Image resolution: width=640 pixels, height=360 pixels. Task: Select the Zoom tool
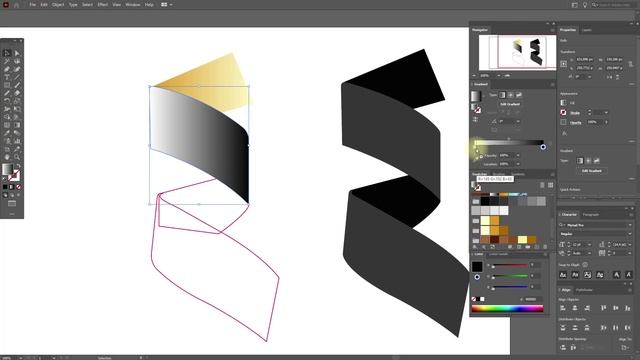coord(17,157)
